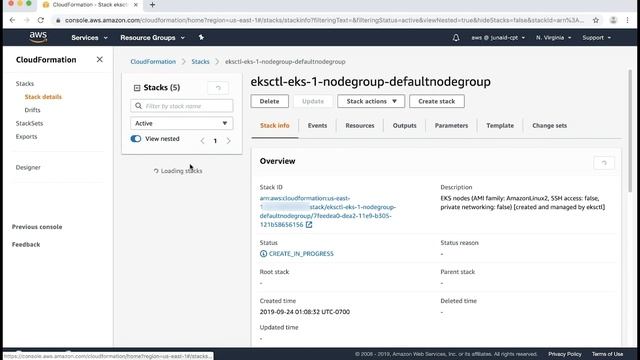Image resolution: width=640 pixels, height=360 pixels.
Task: Click the Previous console link
Action: [x=37, y=227]
